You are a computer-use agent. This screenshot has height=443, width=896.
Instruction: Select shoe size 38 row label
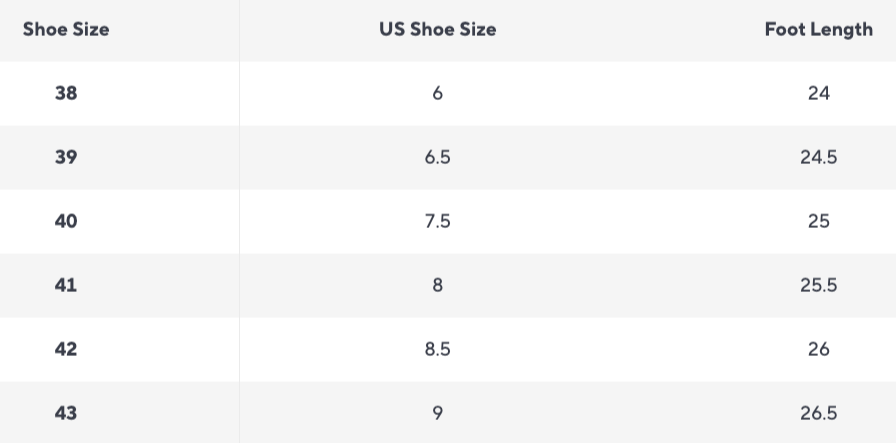[x=66, y=93]
